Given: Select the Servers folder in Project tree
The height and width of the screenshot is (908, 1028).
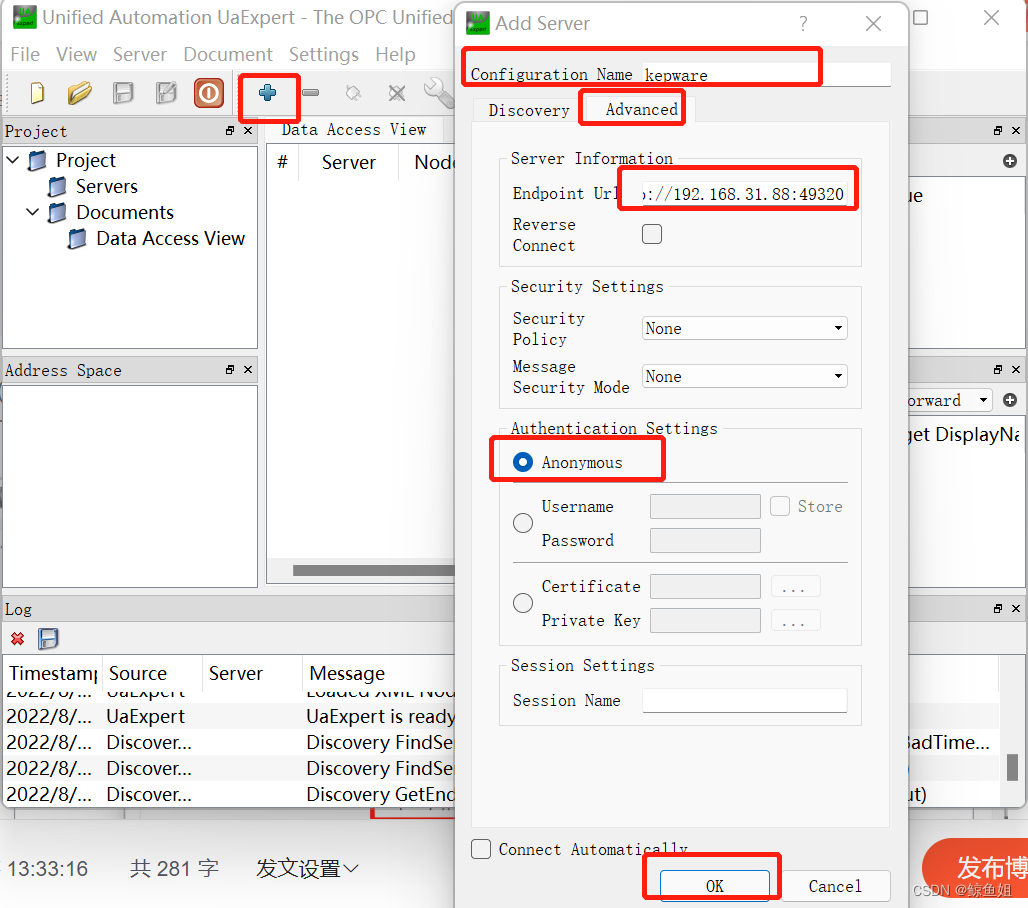Looking at the screenshot, I should point(106,186).
